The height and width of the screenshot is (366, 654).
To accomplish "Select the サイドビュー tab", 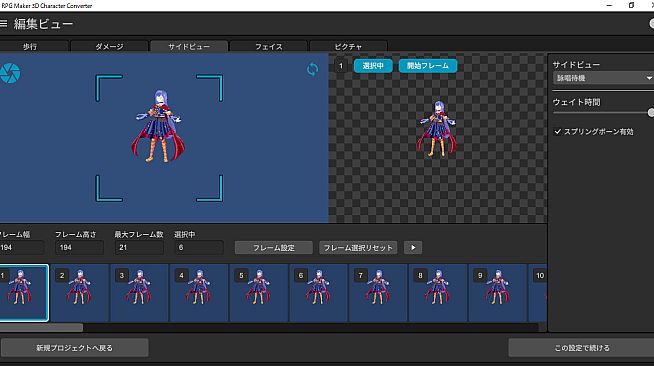I will tap(189, 47).
